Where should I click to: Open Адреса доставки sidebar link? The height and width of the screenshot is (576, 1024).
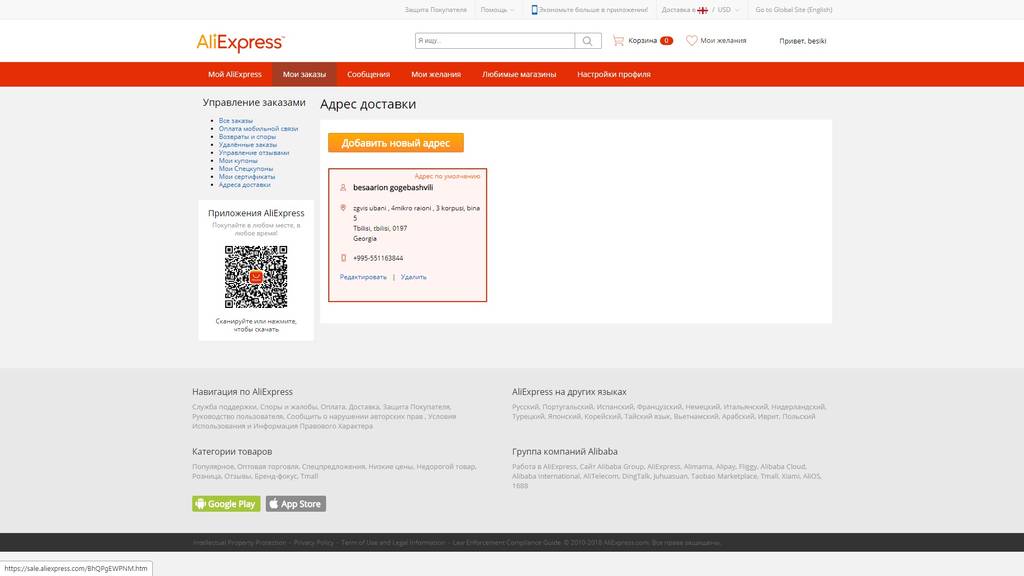pos(244,185)
